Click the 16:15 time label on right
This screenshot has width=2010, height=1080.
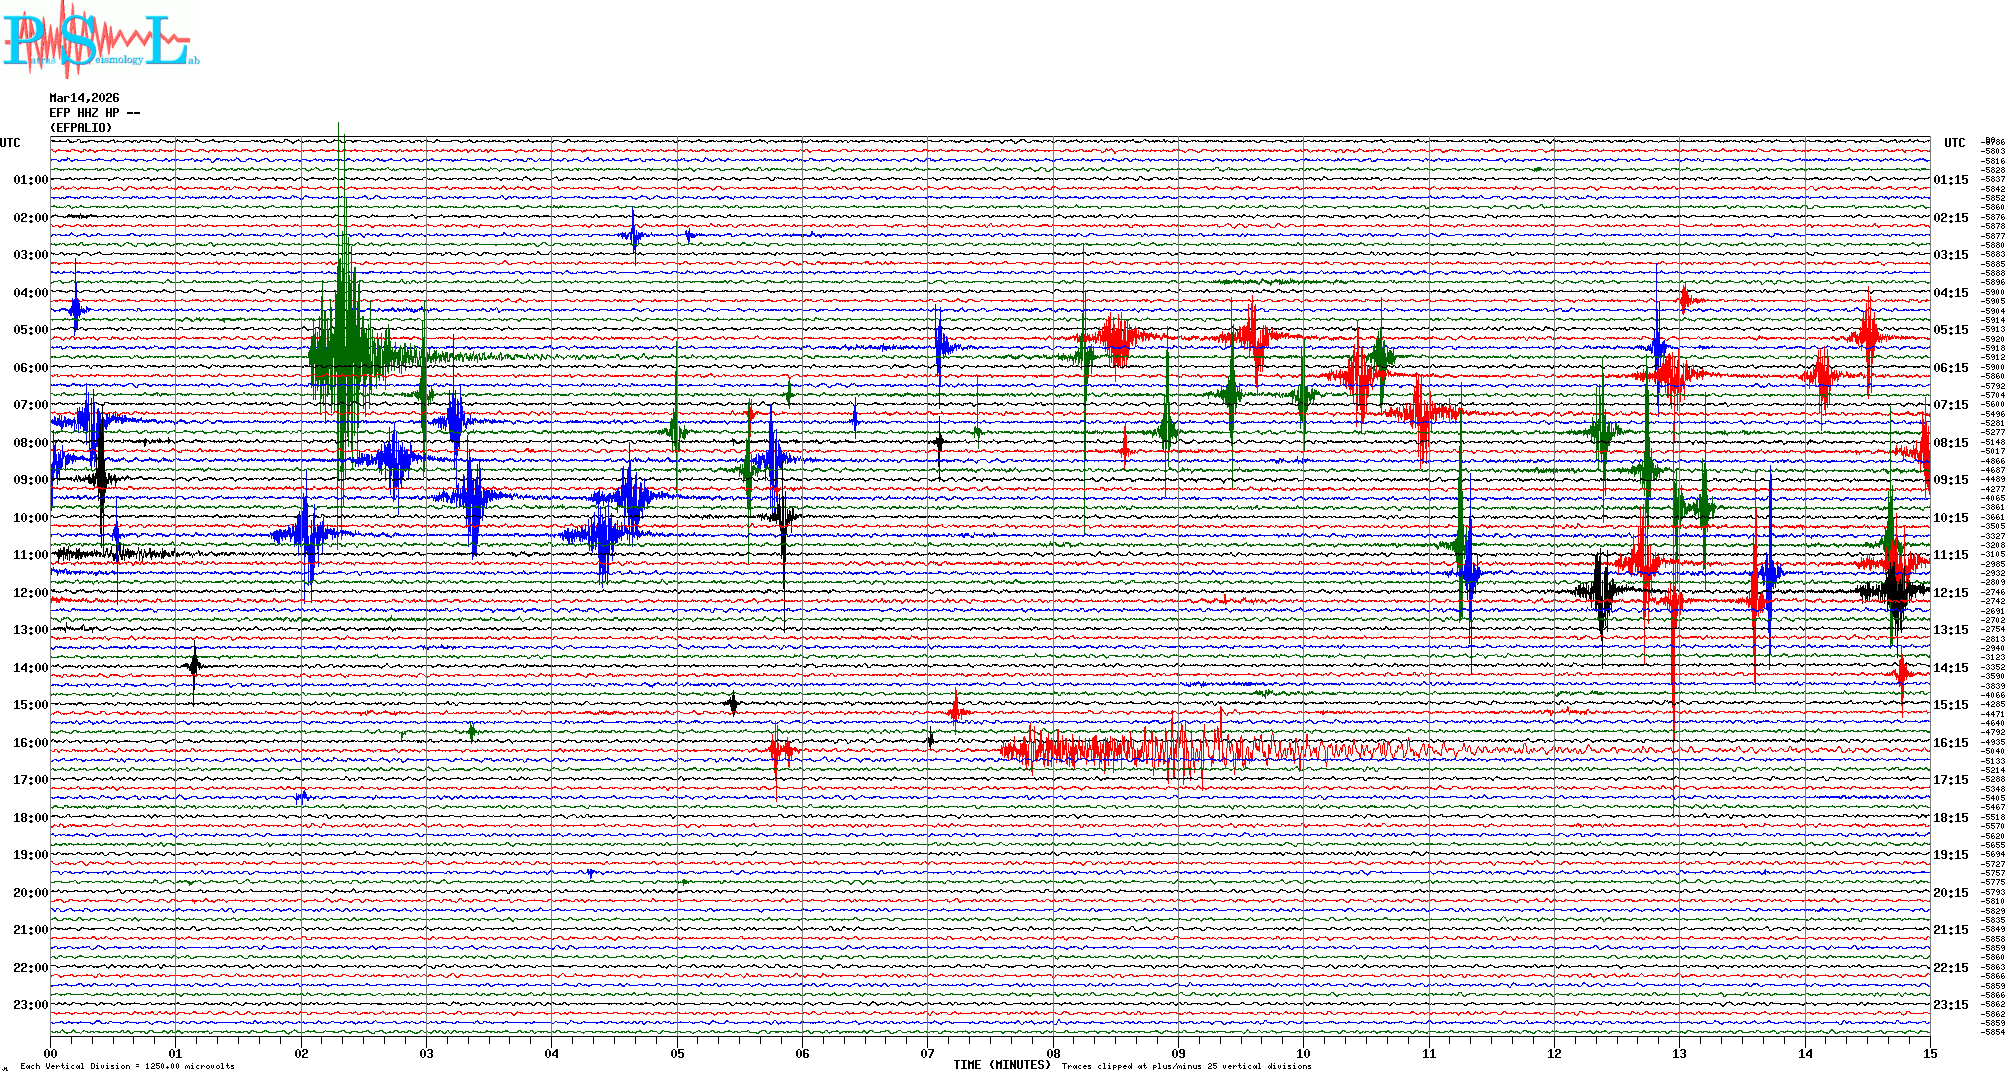point(1950,743)
